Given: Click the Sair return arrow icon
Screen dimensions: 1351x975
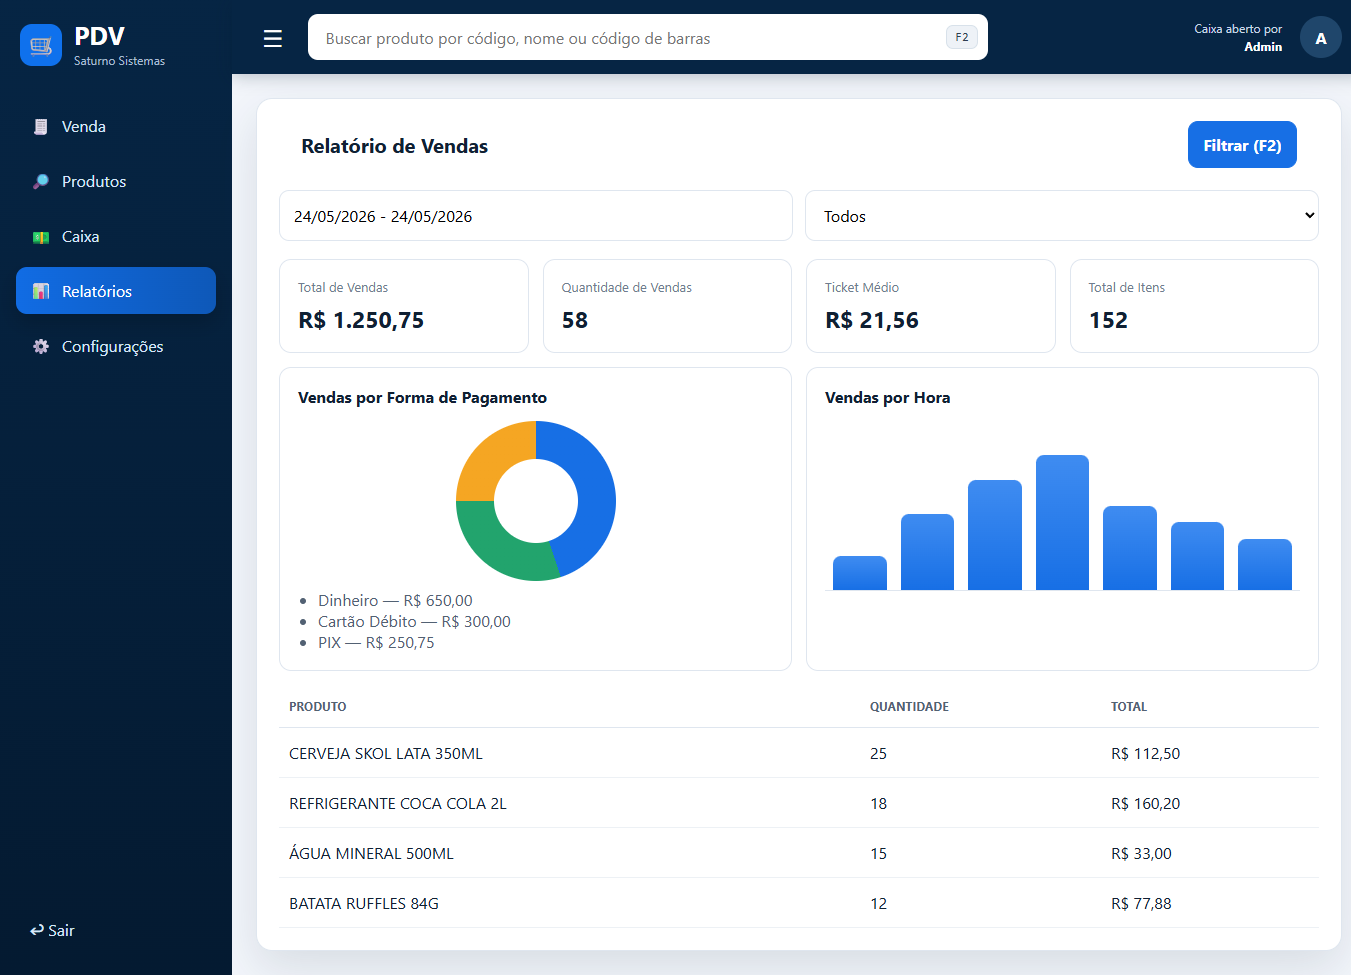Looking at the screenshot, I should (37, 930).
